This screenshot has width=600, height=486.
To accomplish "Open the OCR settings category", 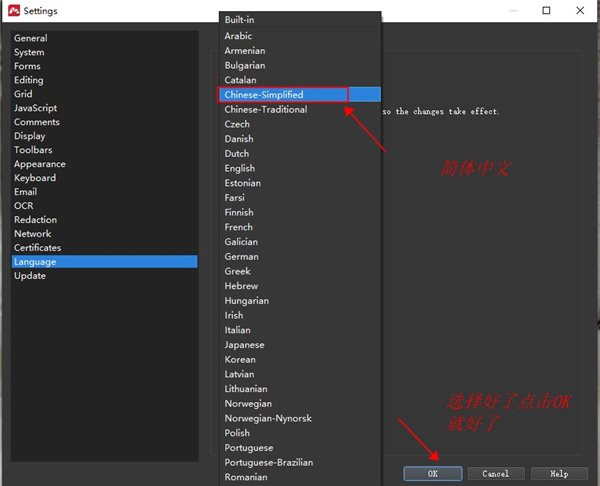I will point(24,206).
